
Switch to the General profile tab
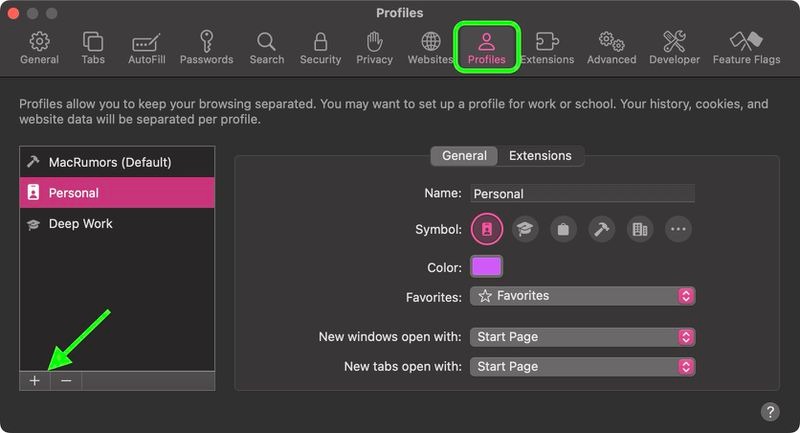click(464, 156)
